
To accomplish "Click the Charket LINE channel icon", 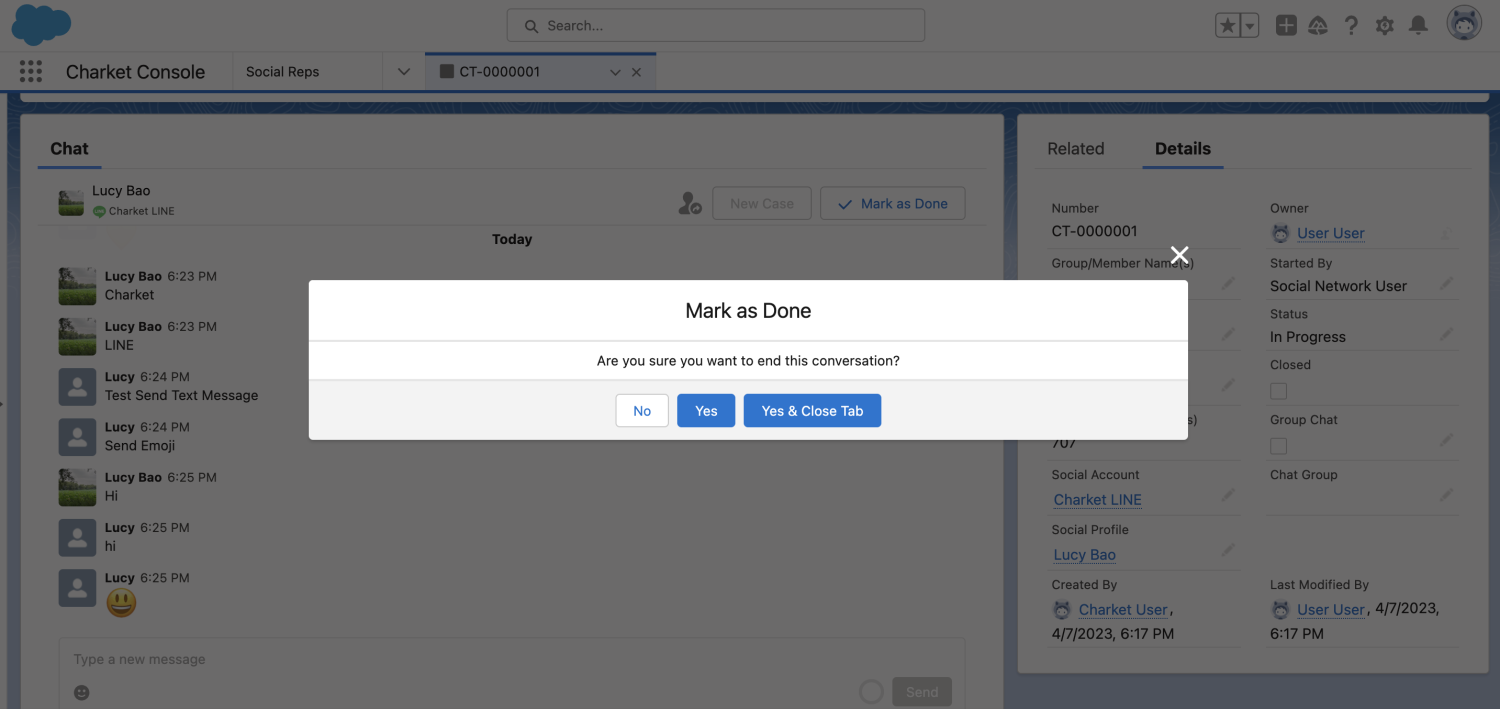I will click(x=99, y=211).
